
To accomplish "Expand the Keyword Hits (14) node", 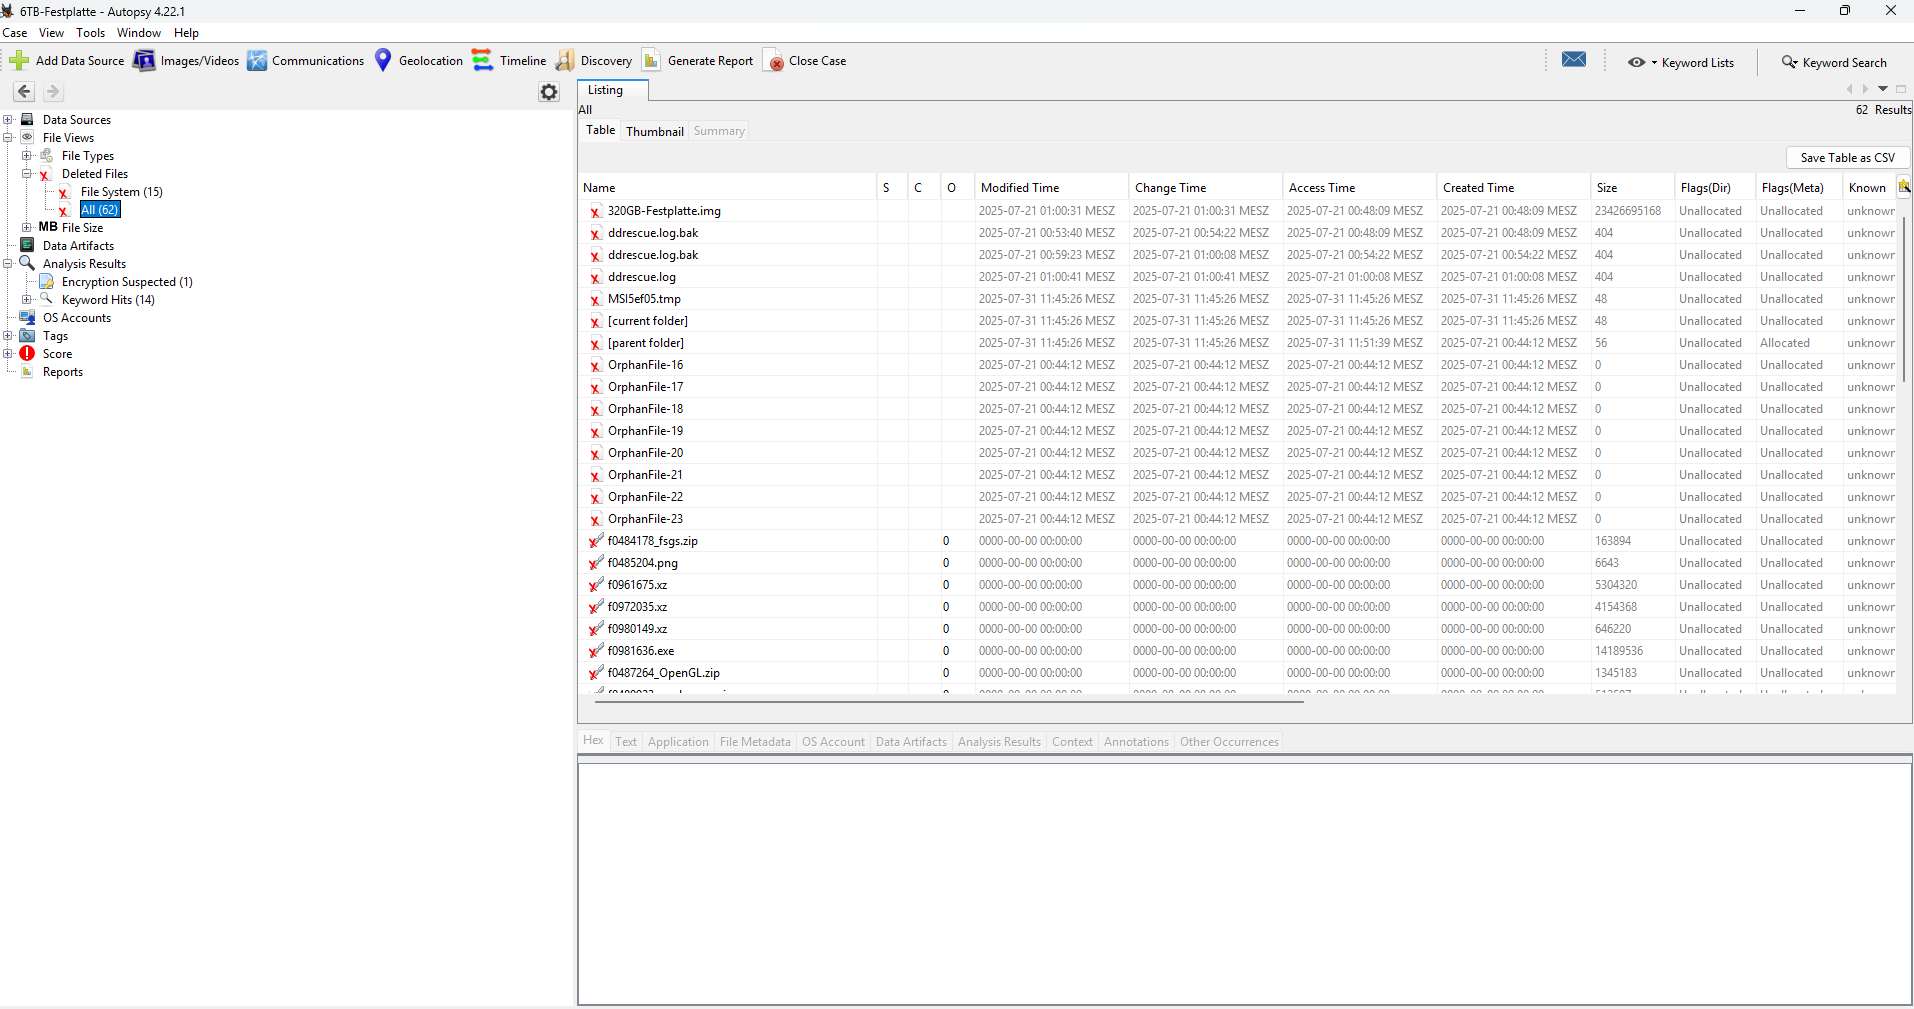I will [27, 300].
